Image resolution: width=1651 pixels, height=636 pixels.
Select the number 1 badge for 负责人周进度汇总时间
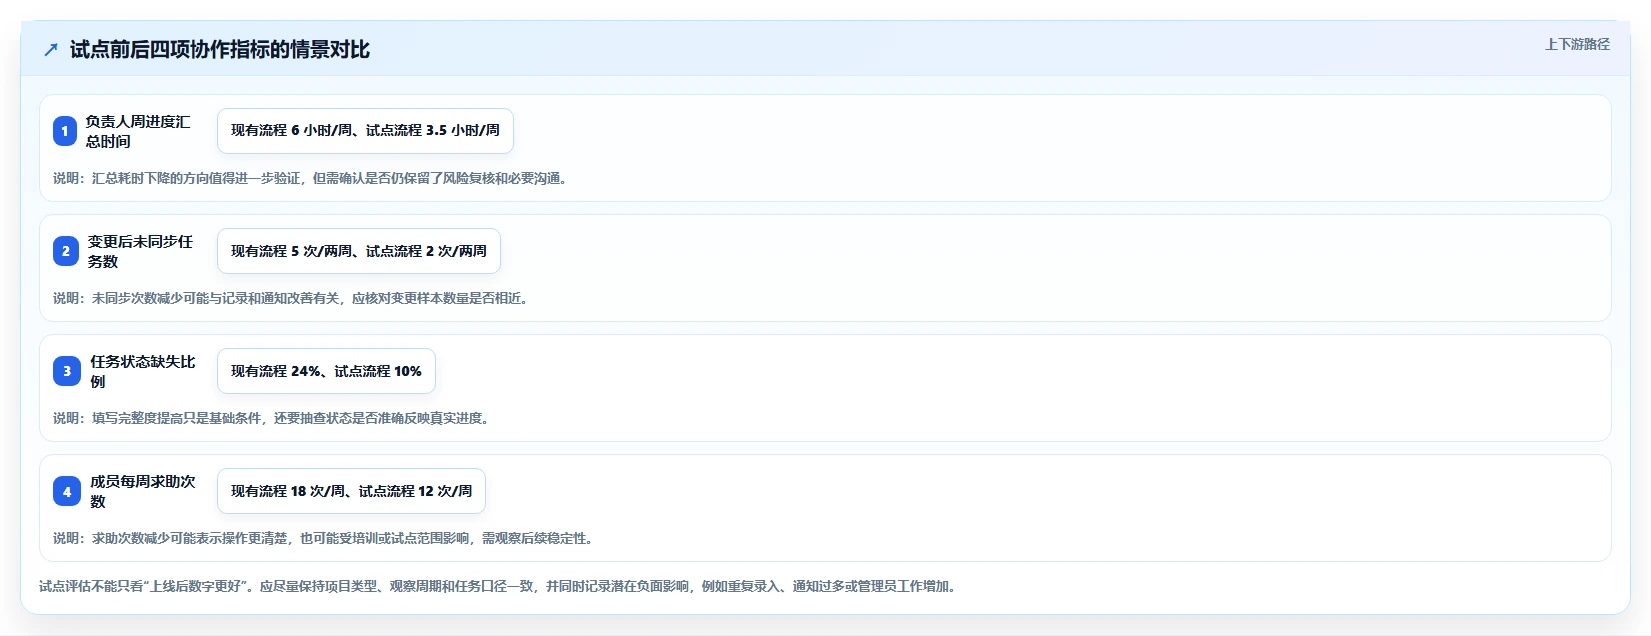point(65,131)
